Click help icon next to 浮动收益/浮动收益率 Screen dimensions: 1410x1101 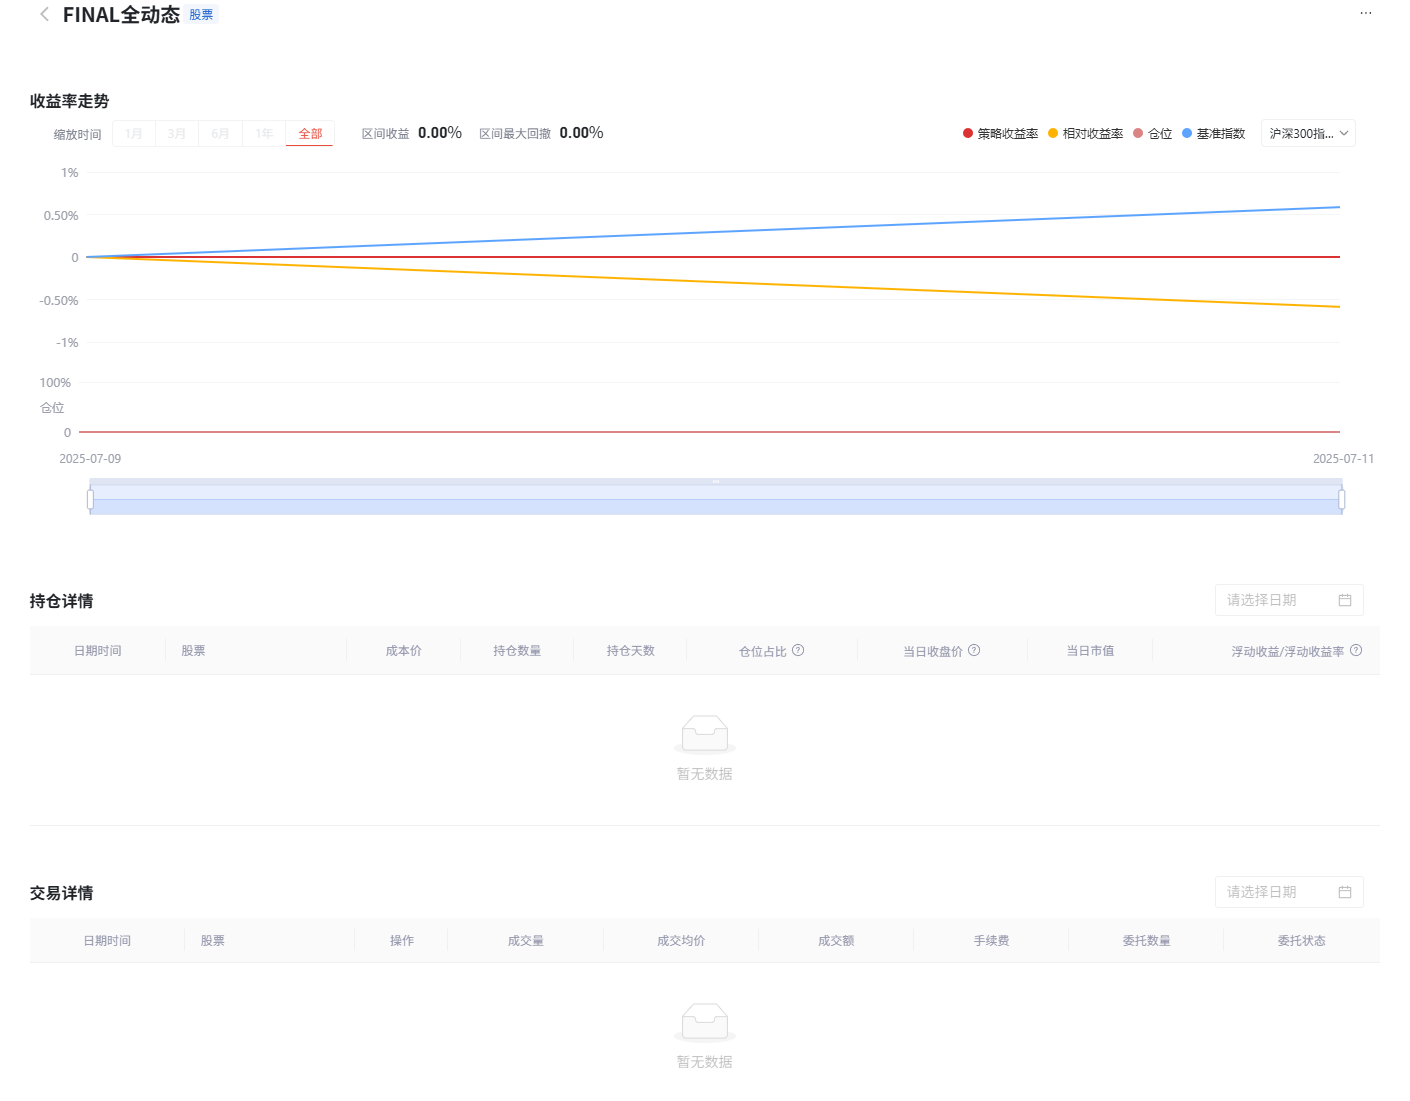tap(1356, 650)
